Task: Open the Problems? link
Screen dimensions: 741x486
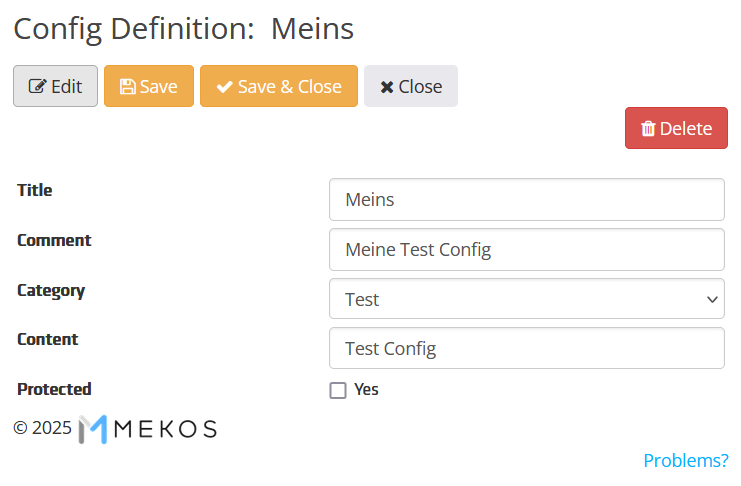Action: tap(685, 461)
